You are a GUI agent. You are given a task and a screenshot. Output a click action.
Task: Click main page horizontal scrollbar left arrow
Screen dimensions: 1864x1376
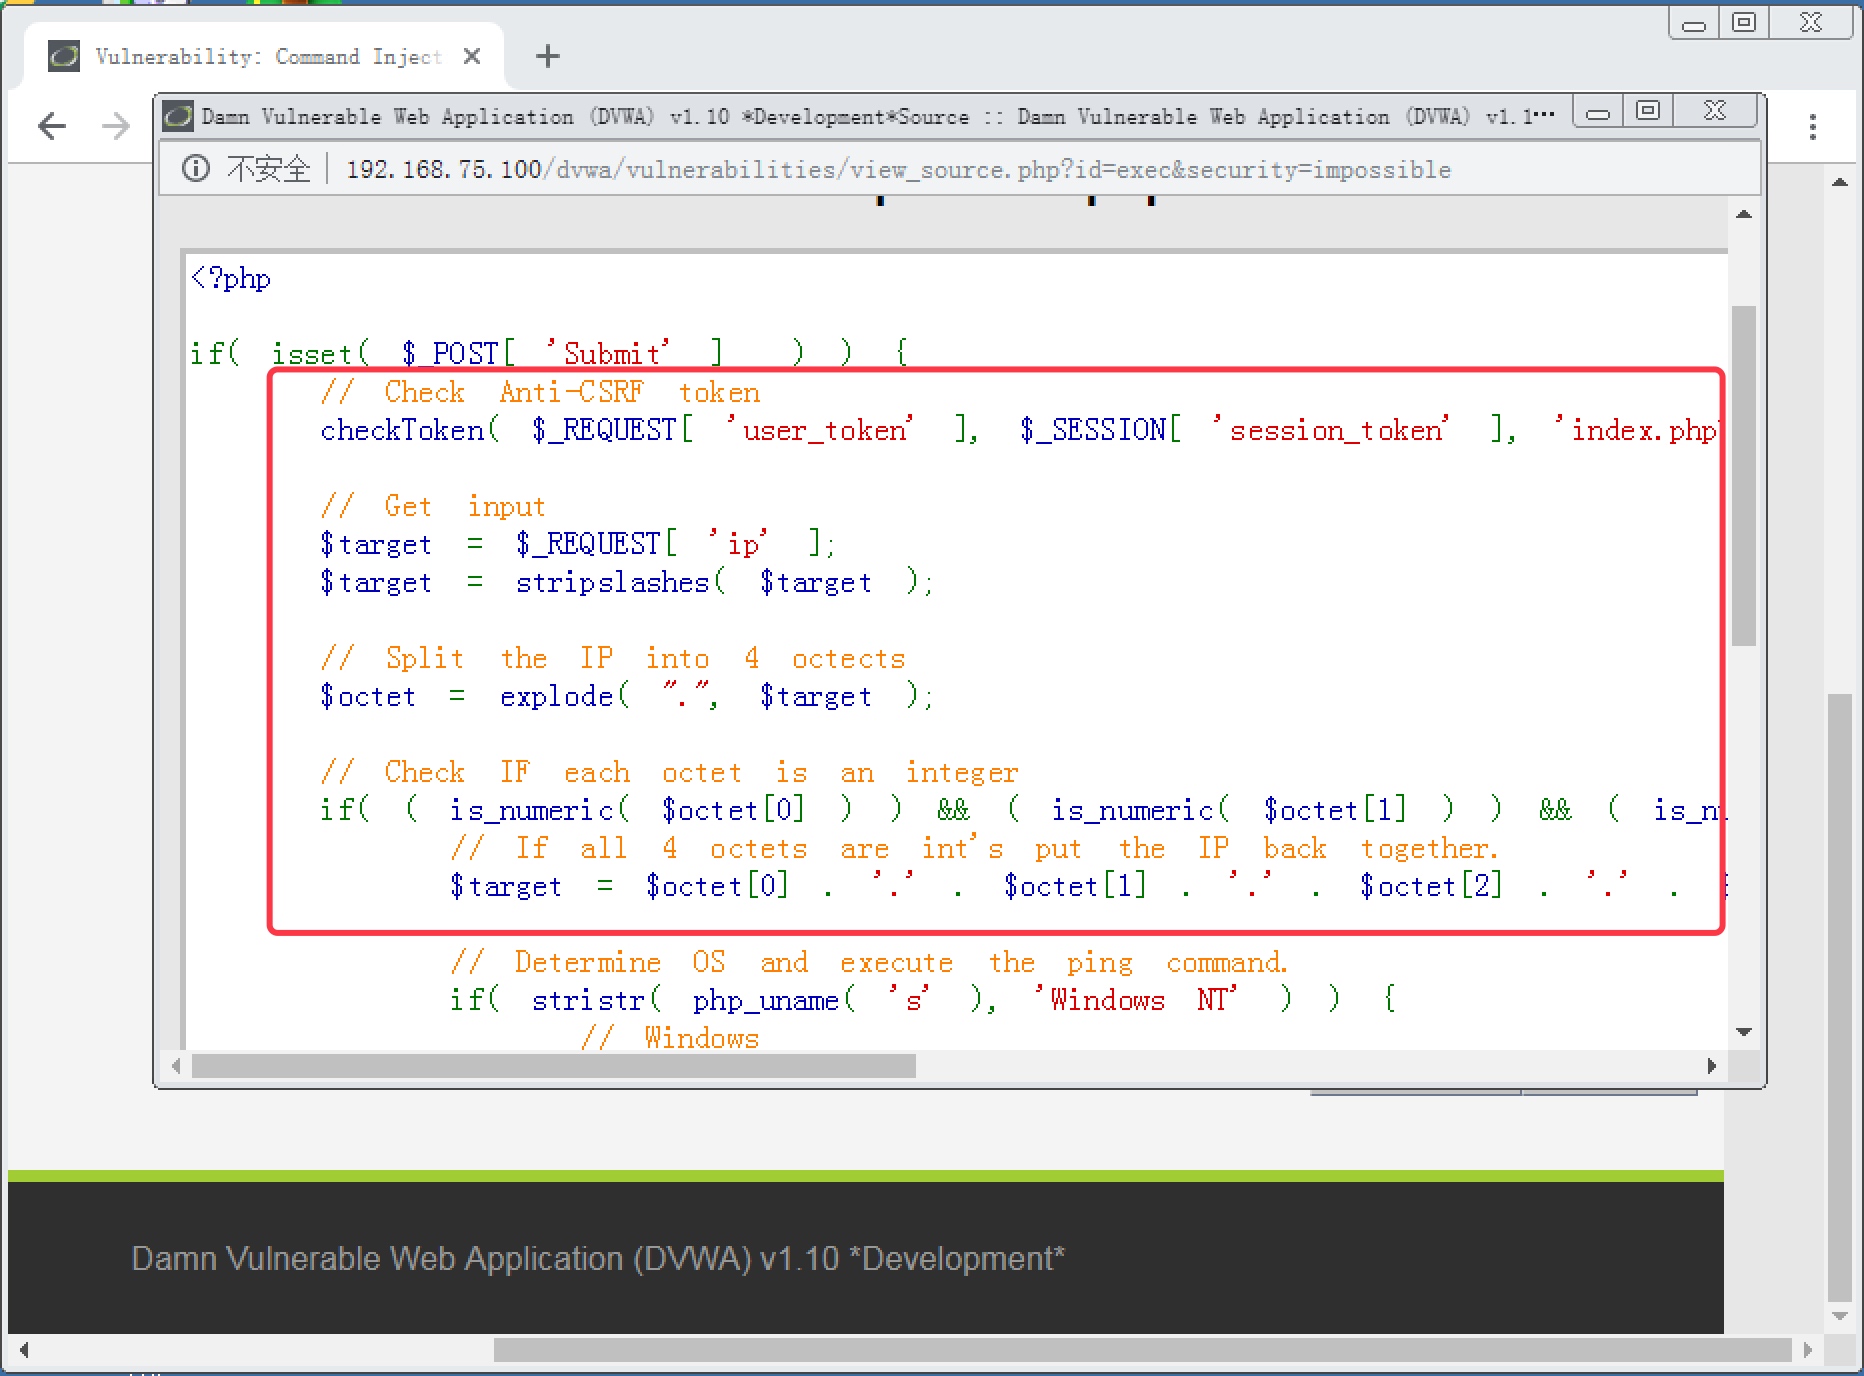pos(22,1350)
